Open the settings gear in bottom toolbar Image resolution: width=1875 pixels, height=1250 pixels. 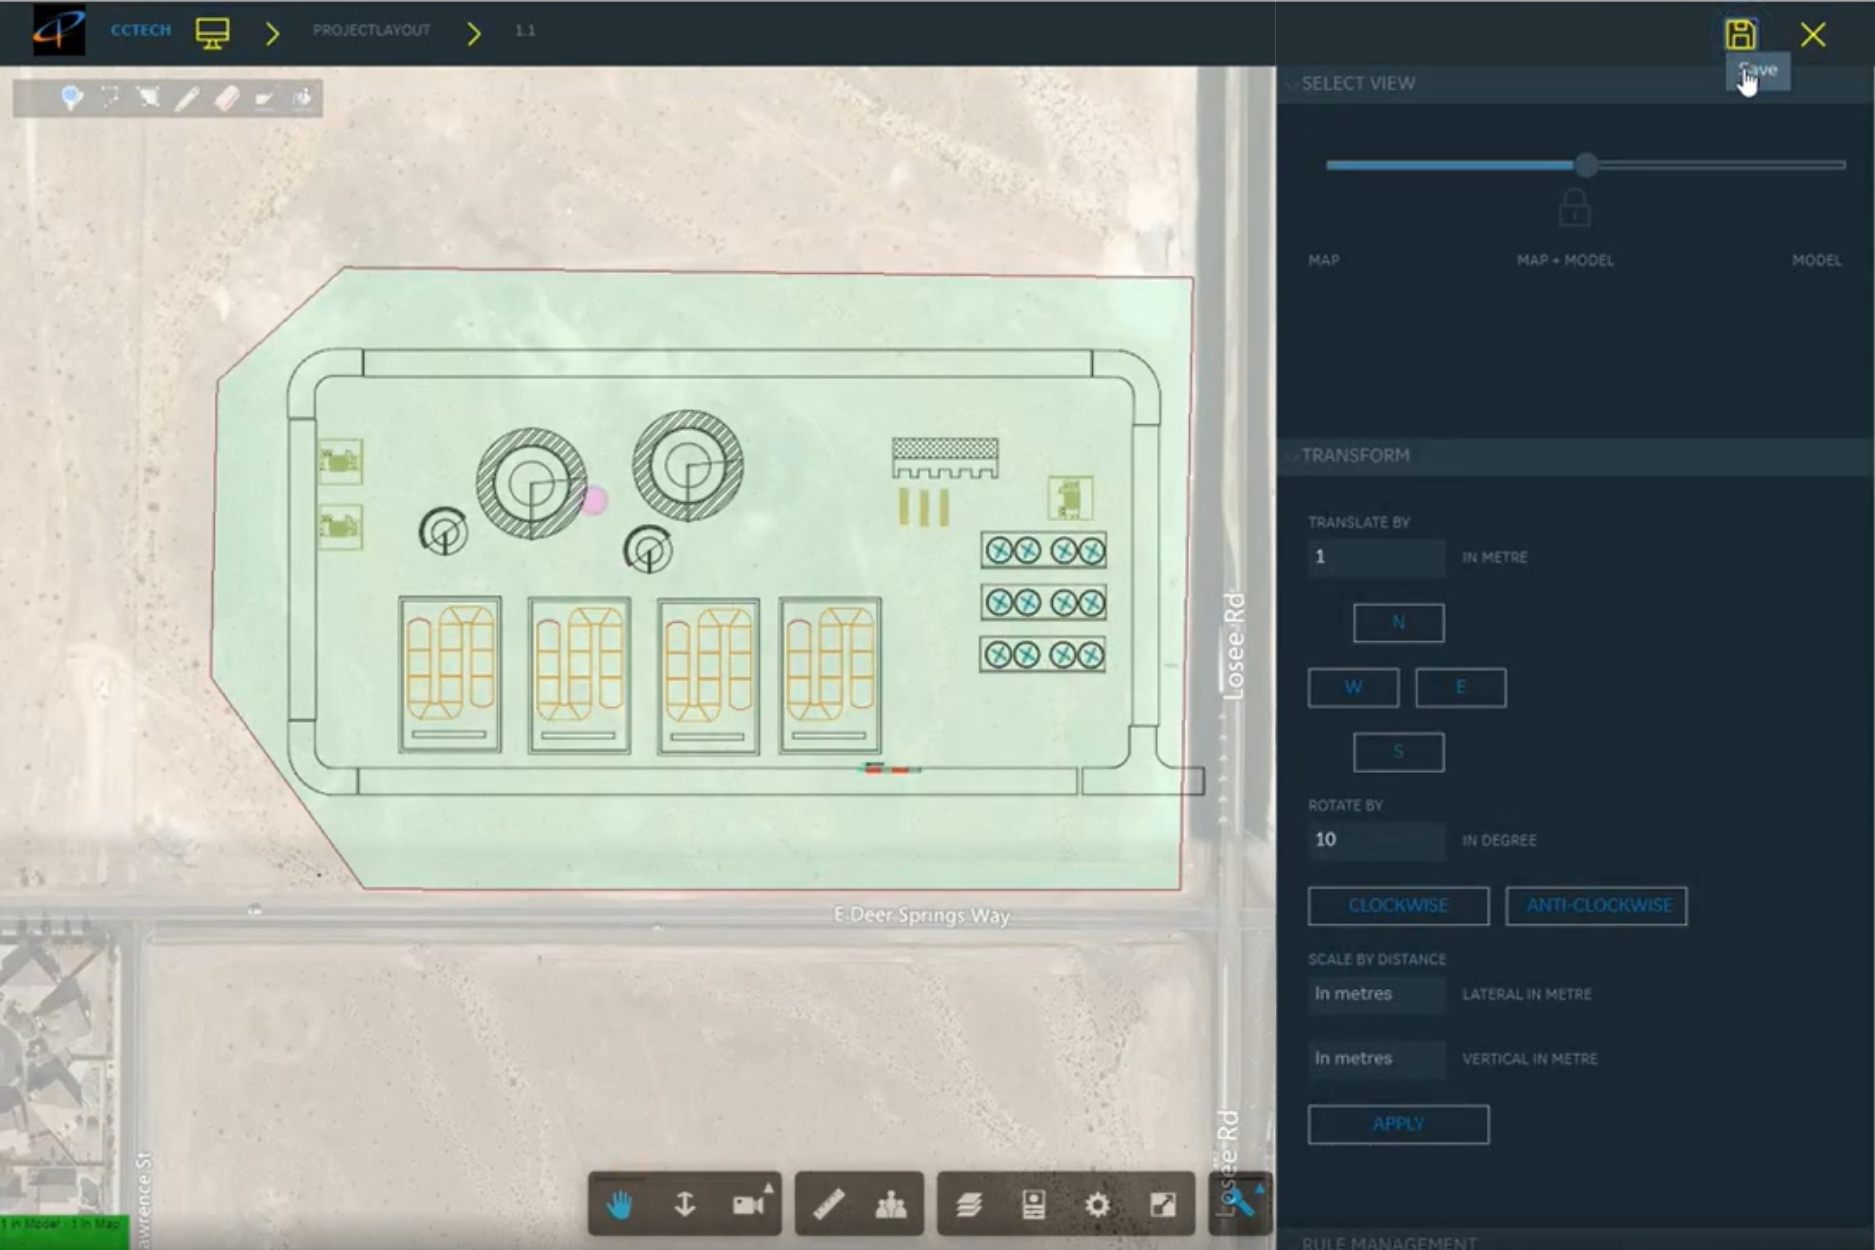(x=1097, y=1205)
